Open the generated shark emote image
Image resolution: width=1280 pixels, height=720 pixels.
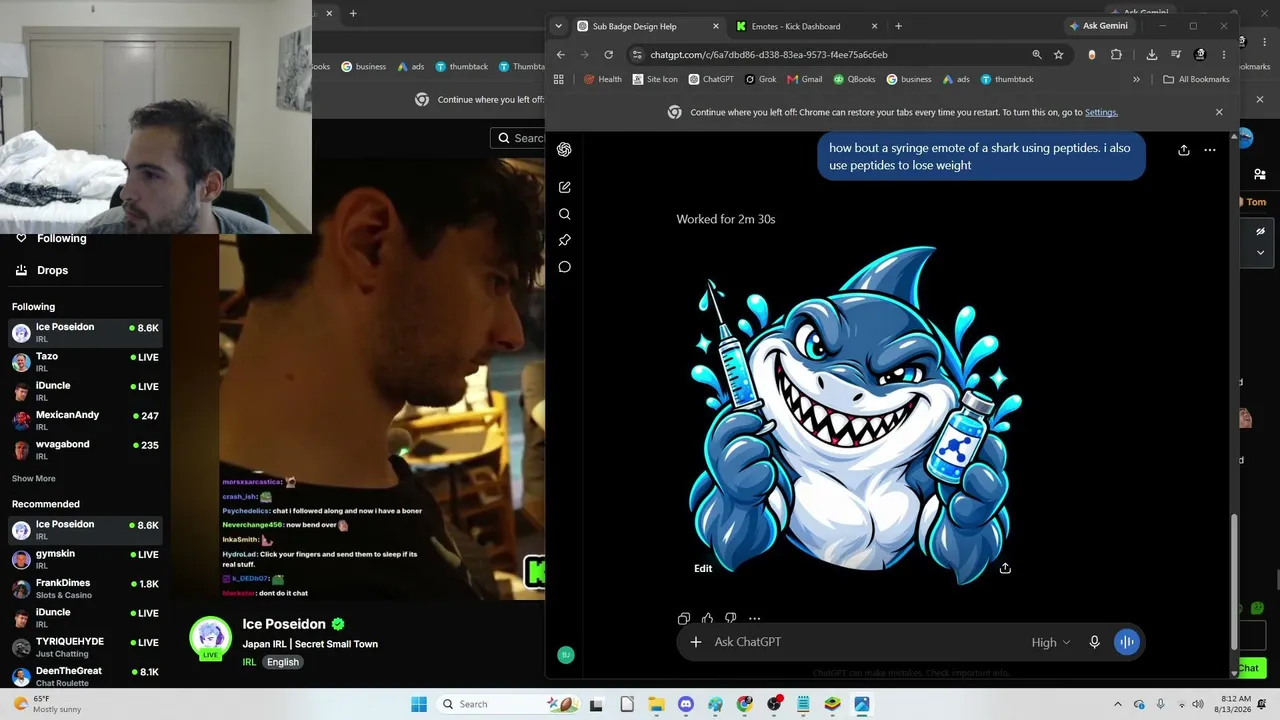point(854,416)
